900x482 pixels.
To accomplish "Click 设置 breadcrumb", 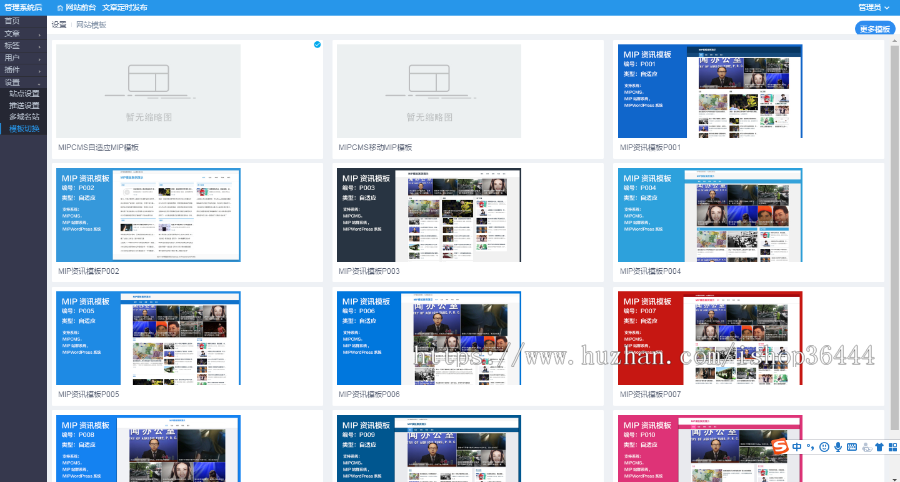I will pos(59,25).
